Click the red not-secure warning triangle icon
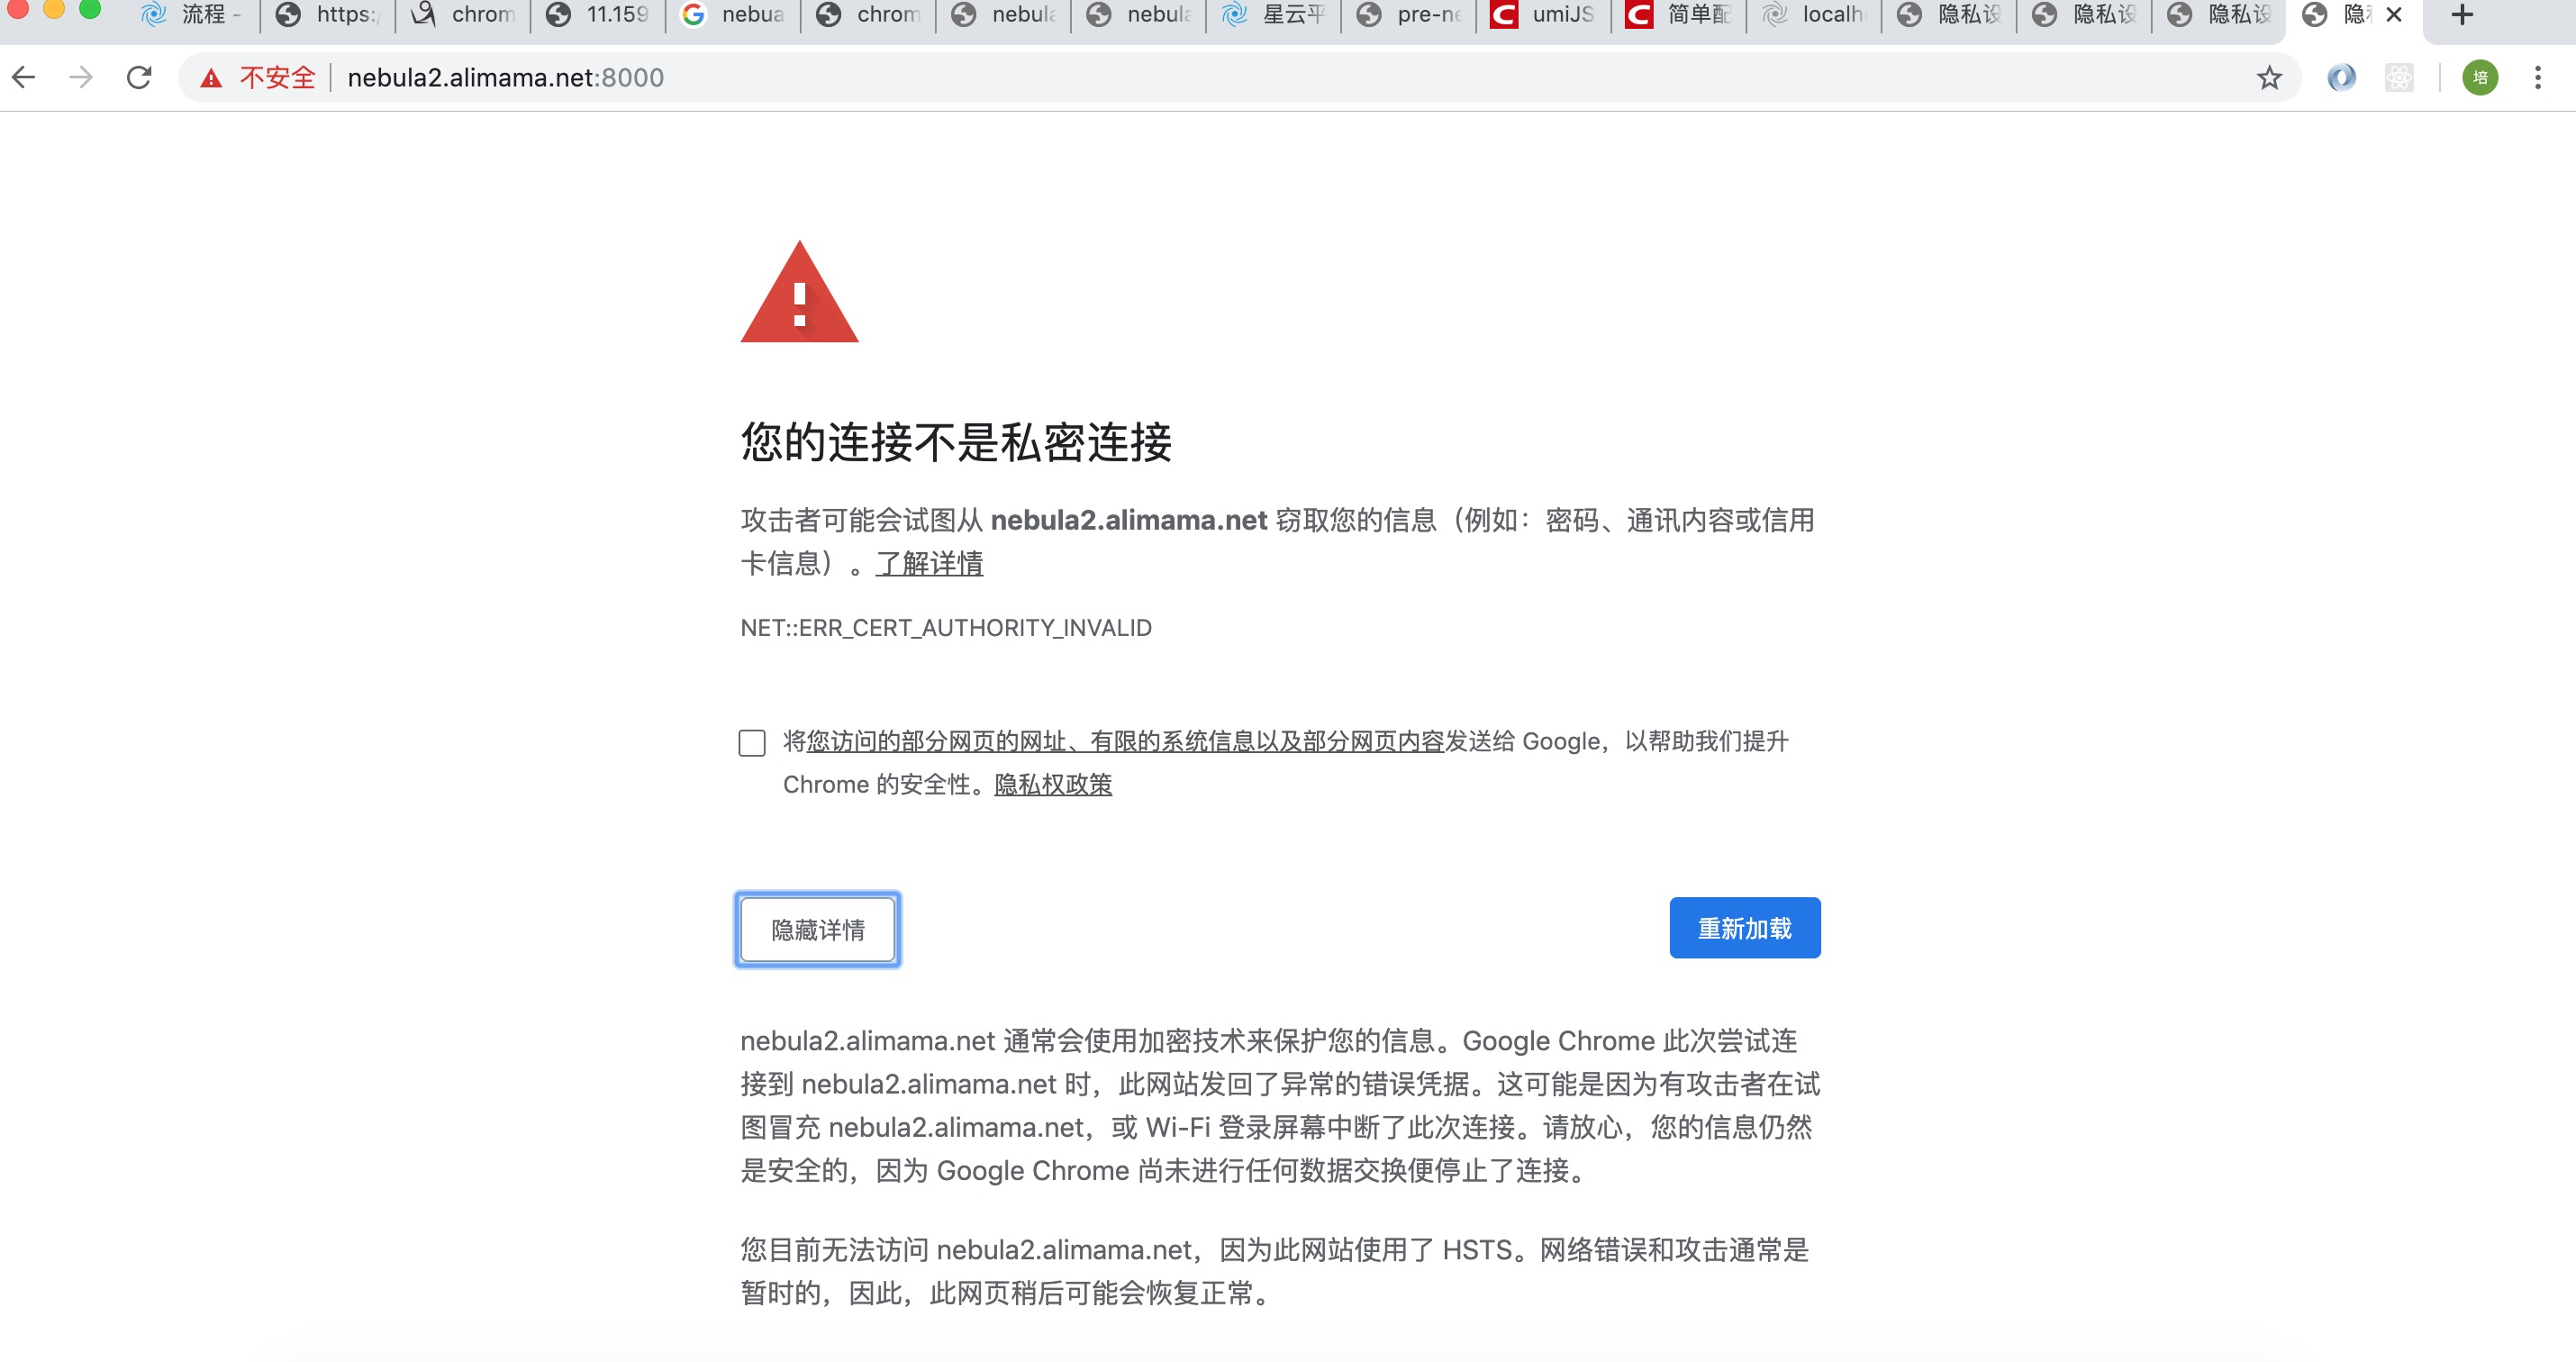The image size is (2576, 1362). [x=211, y=78]
